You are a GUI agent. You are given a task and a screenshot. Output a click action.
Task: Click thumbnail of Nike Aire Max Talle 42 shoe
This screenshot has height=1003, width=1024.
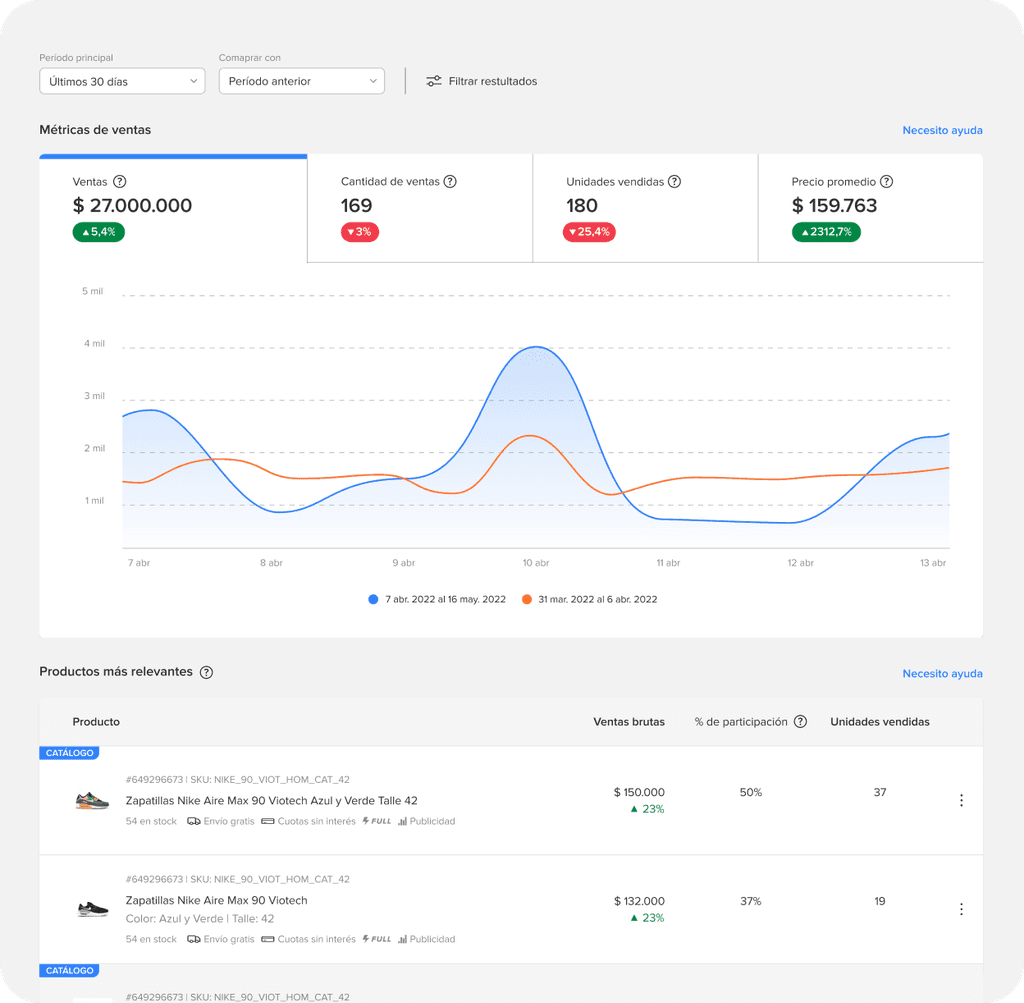(x=92, y=800)
